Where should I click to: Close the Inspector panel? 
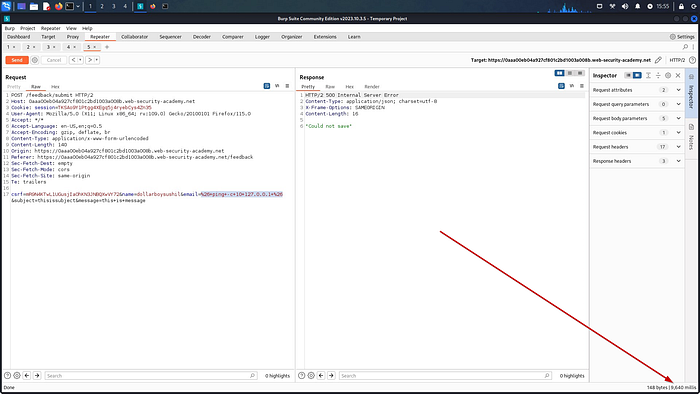678,75
